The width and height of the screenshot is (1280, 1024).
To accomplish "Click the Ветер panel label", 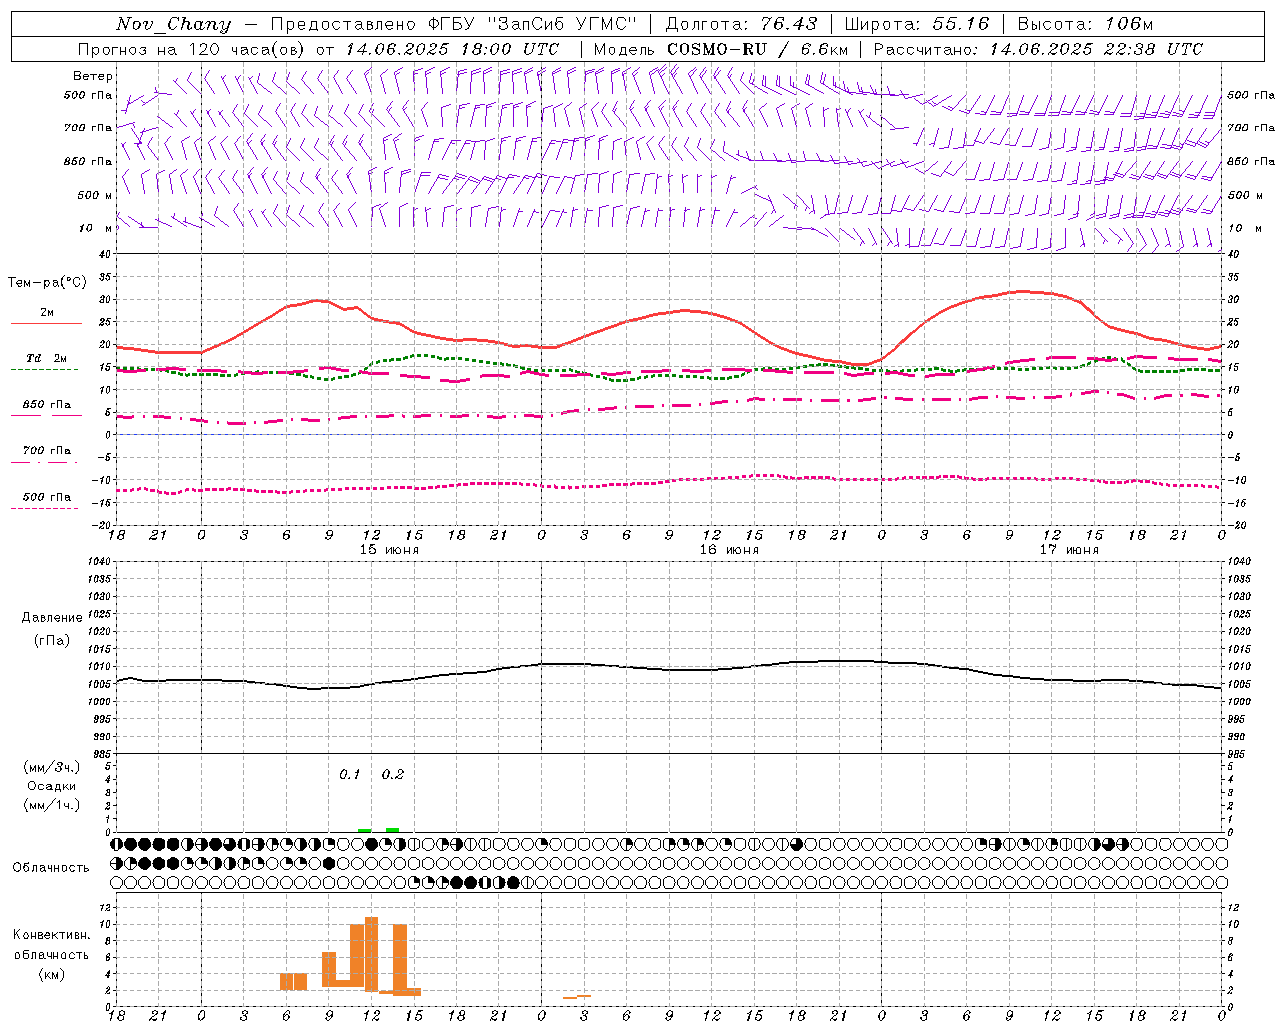I will [93, 76].
